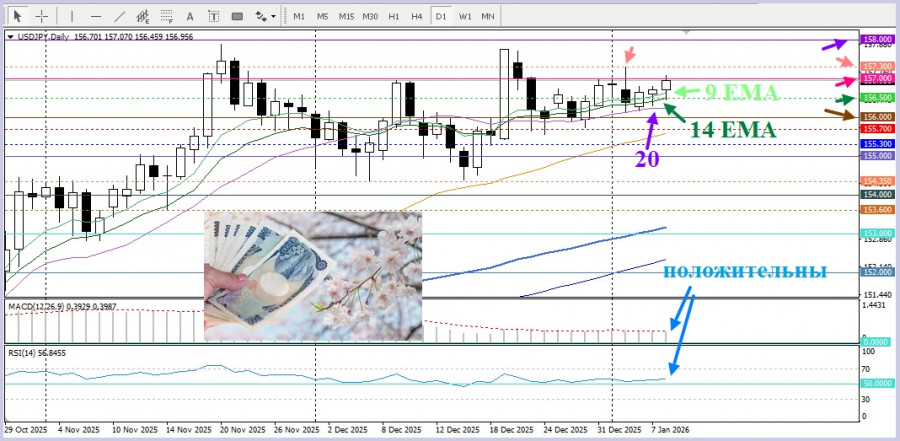Click the 157.300 price level label

(x=878, y=67)
